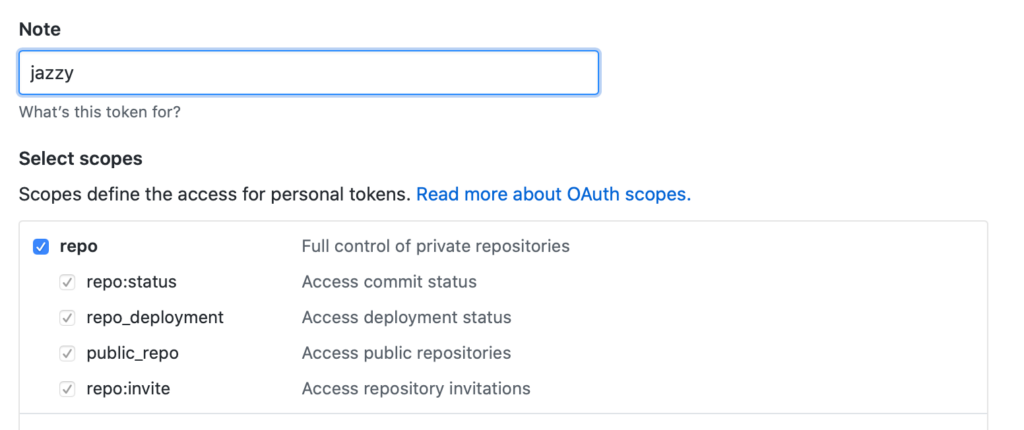Click the Access repository invitations description
The image size is (1024, 430).
[416, 389]
